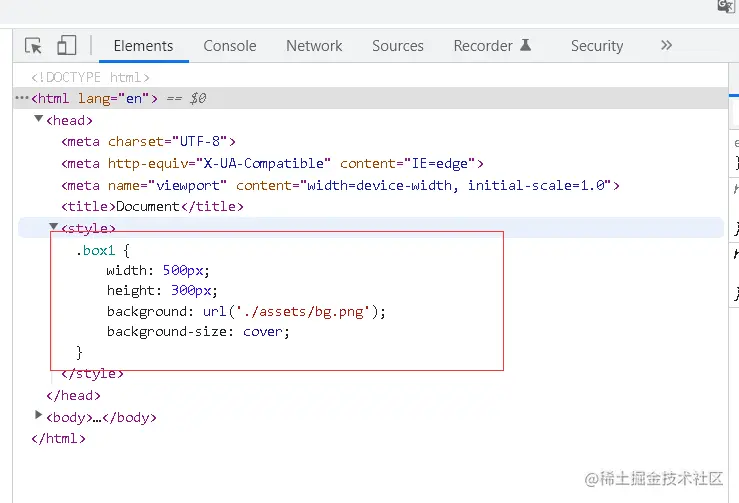
Task: Select the meta viewport node
Action: [340, 185]
